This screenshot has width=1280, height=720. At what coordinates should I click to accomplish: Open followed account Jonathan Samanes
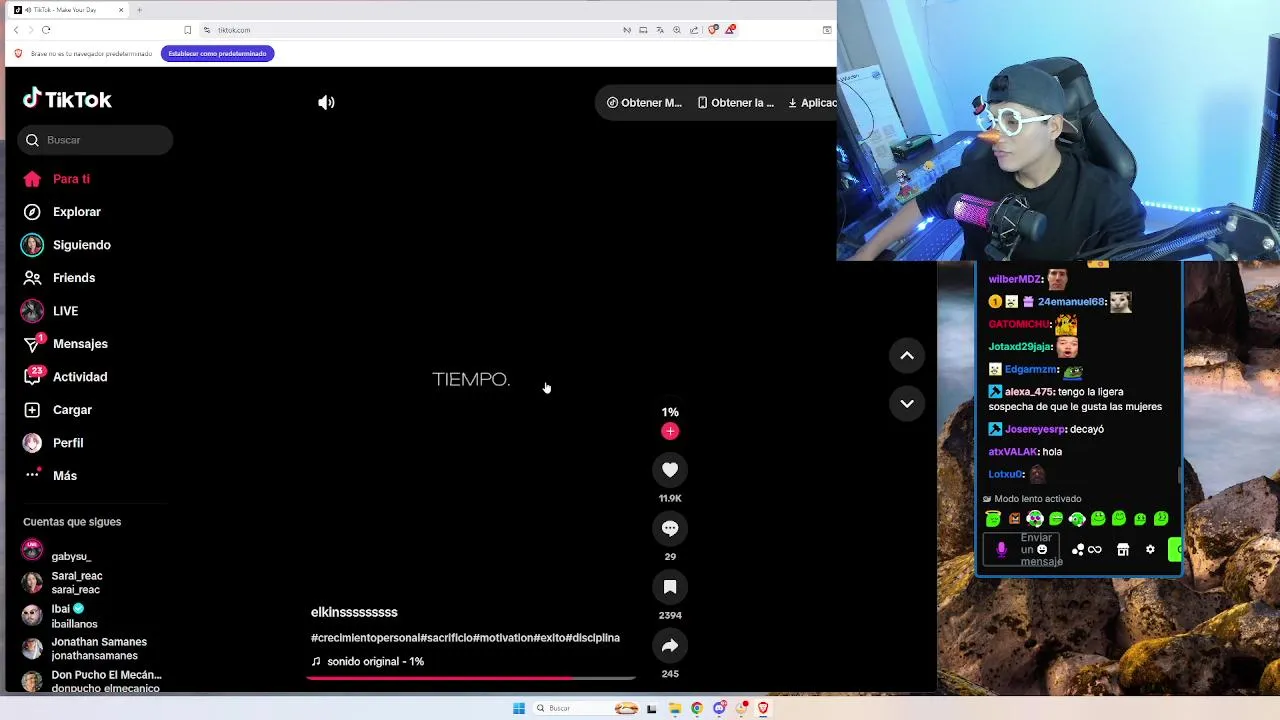point(85,649)
